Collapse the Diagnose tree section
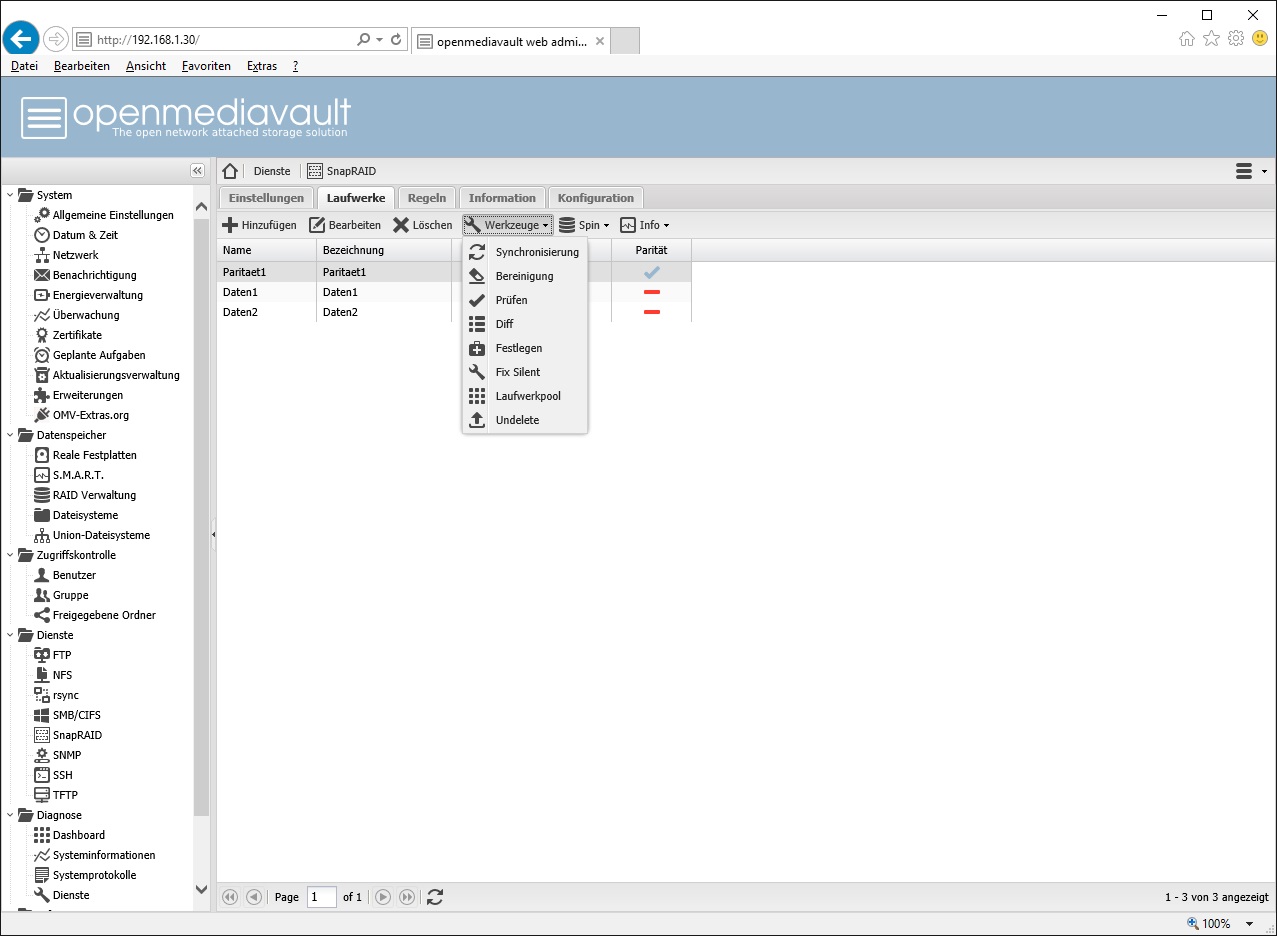 click(x=11, y=815)
